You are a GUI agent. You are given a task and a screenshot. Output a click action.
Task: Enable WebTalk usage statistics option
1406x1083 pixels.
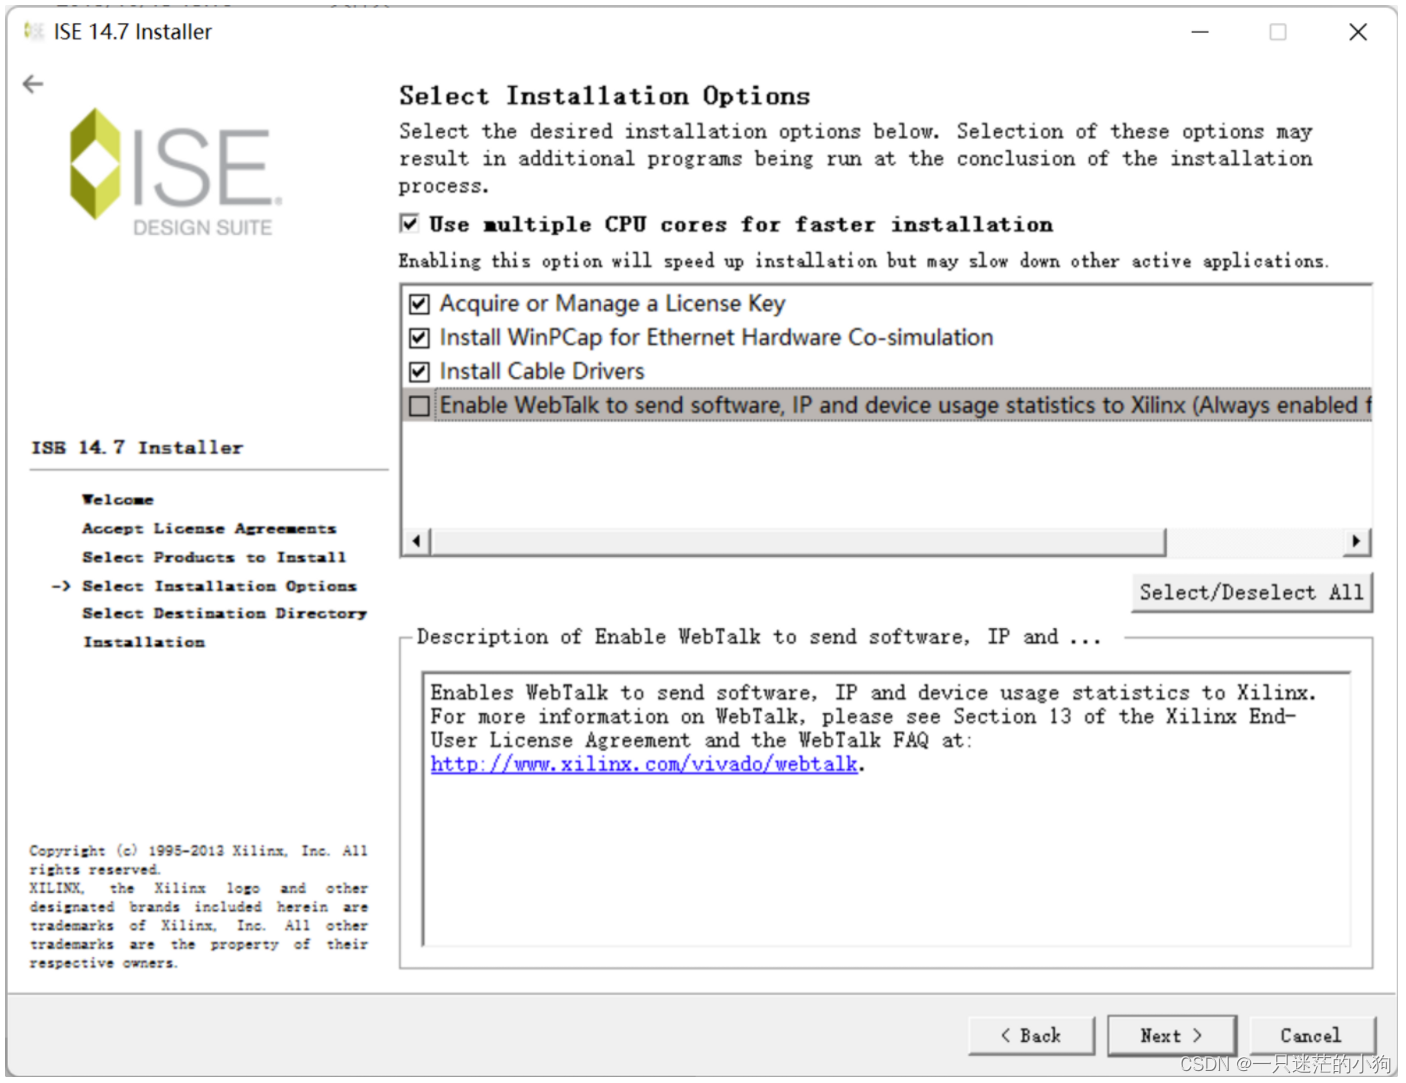[420, 405]
